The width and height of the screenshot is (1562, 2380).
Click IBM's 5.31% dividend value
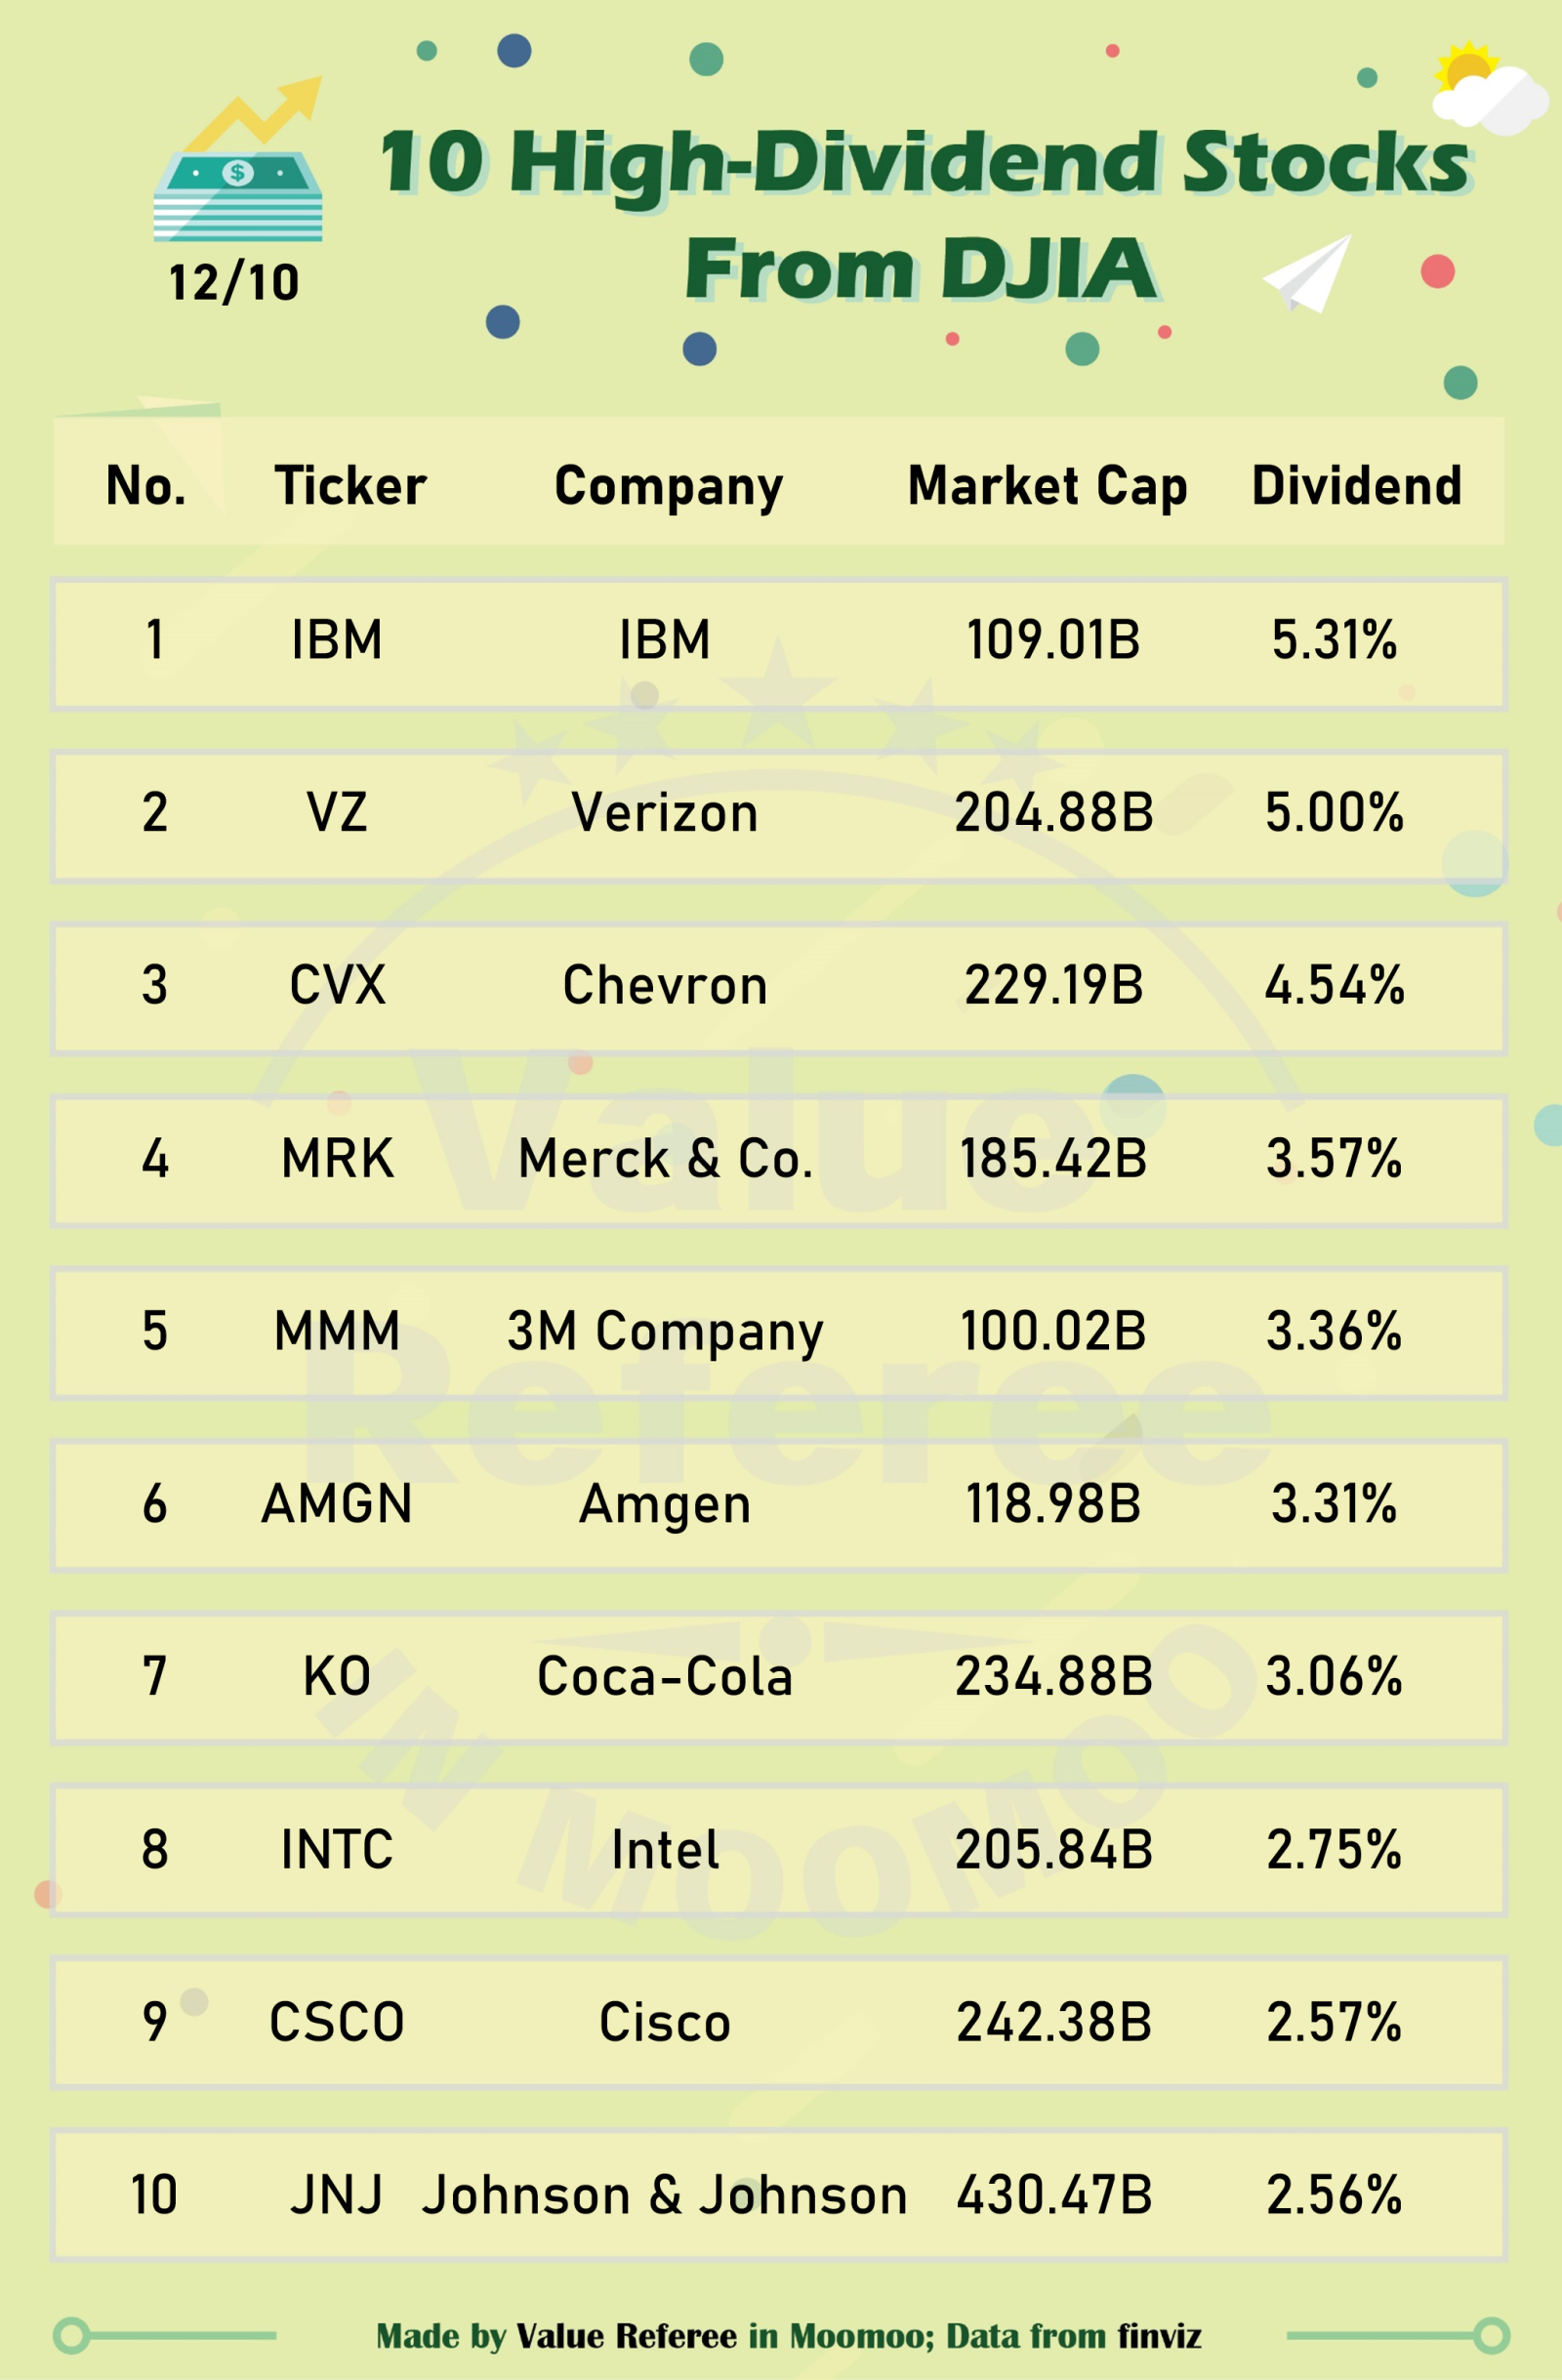point(1334,640)
